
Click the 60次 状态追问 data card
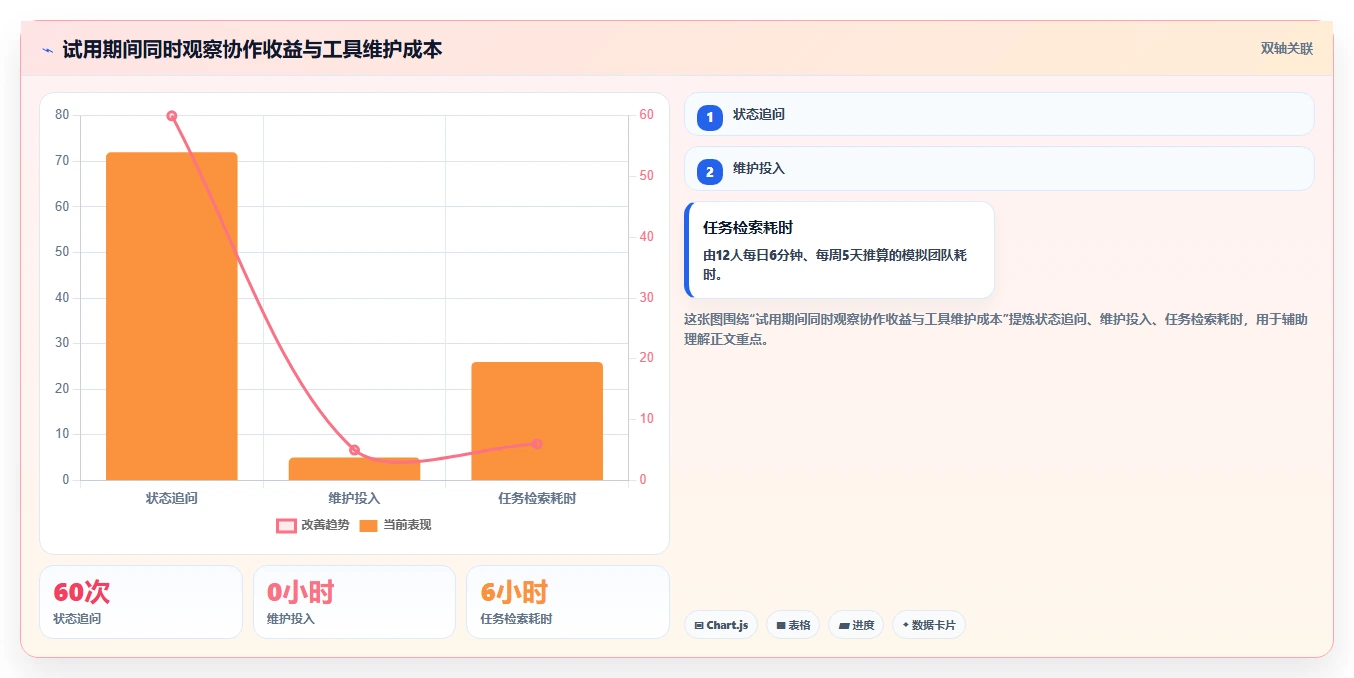[x=141, y=602]
